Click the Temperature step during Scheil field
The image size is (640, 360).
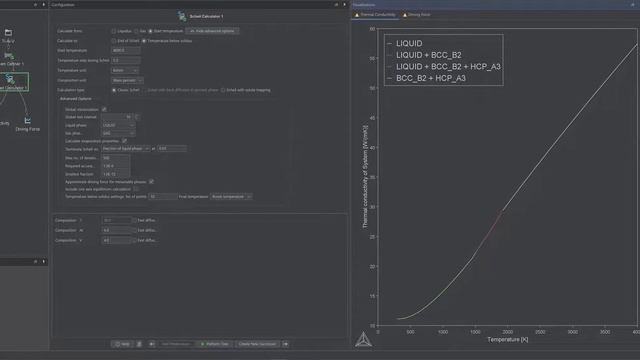126,60
